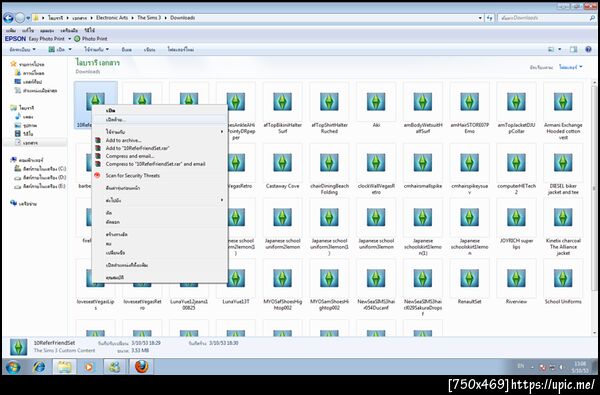Click the Photo Print button label
Viewport: 600px width, 395px height.
tap(95, 39)
